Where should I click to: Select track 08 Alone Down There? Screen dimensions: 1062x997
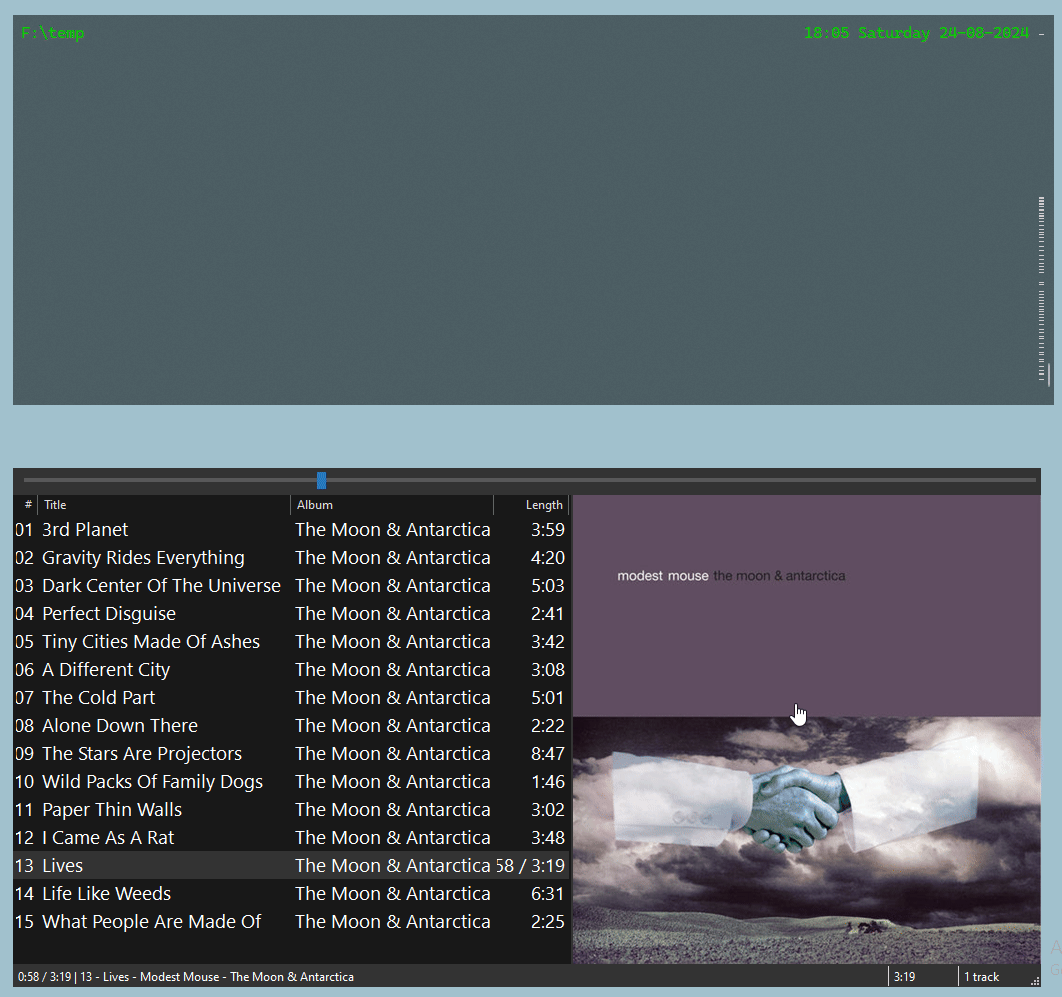[291, 725]
